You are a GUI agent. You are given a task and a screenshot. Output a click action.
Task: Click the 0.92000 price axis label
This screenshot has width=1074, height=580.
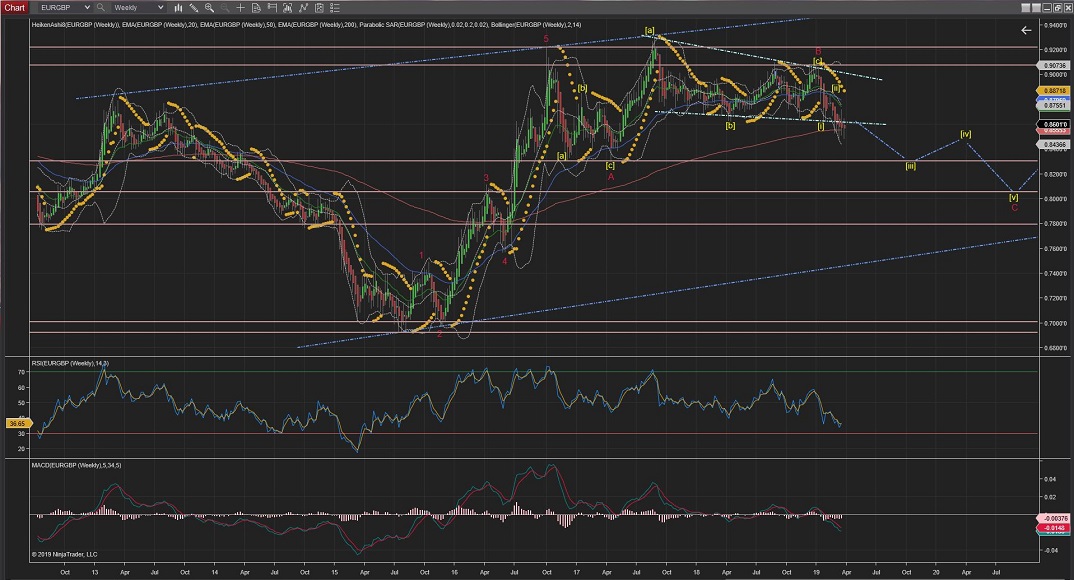point(1056,50)
